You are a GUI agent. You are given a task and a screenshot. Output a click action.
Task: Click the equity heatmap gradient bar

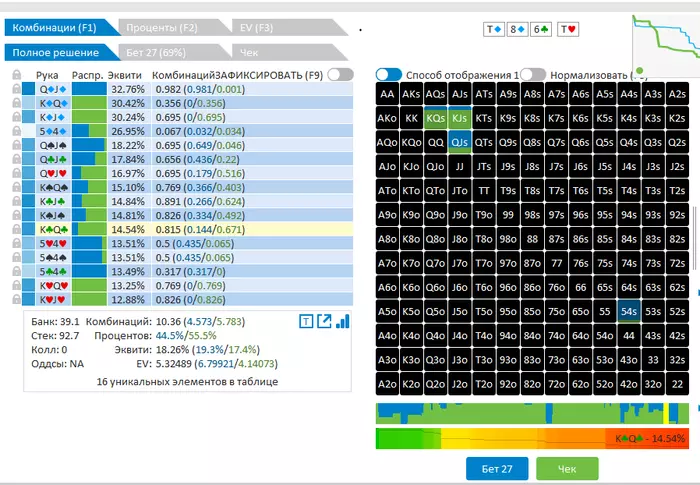[x=532, y=438]
